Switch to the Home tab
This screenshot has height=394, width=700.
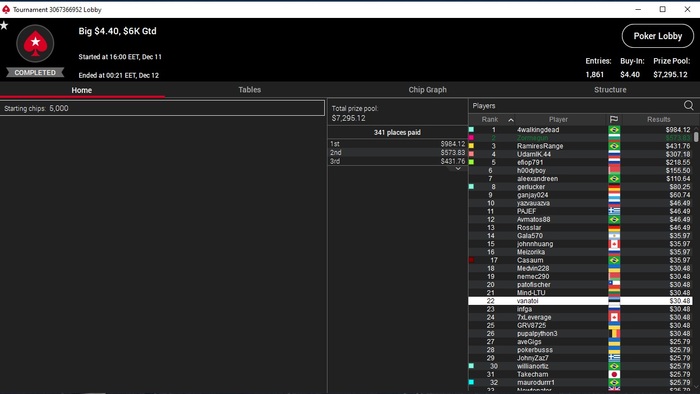[82, 90]
